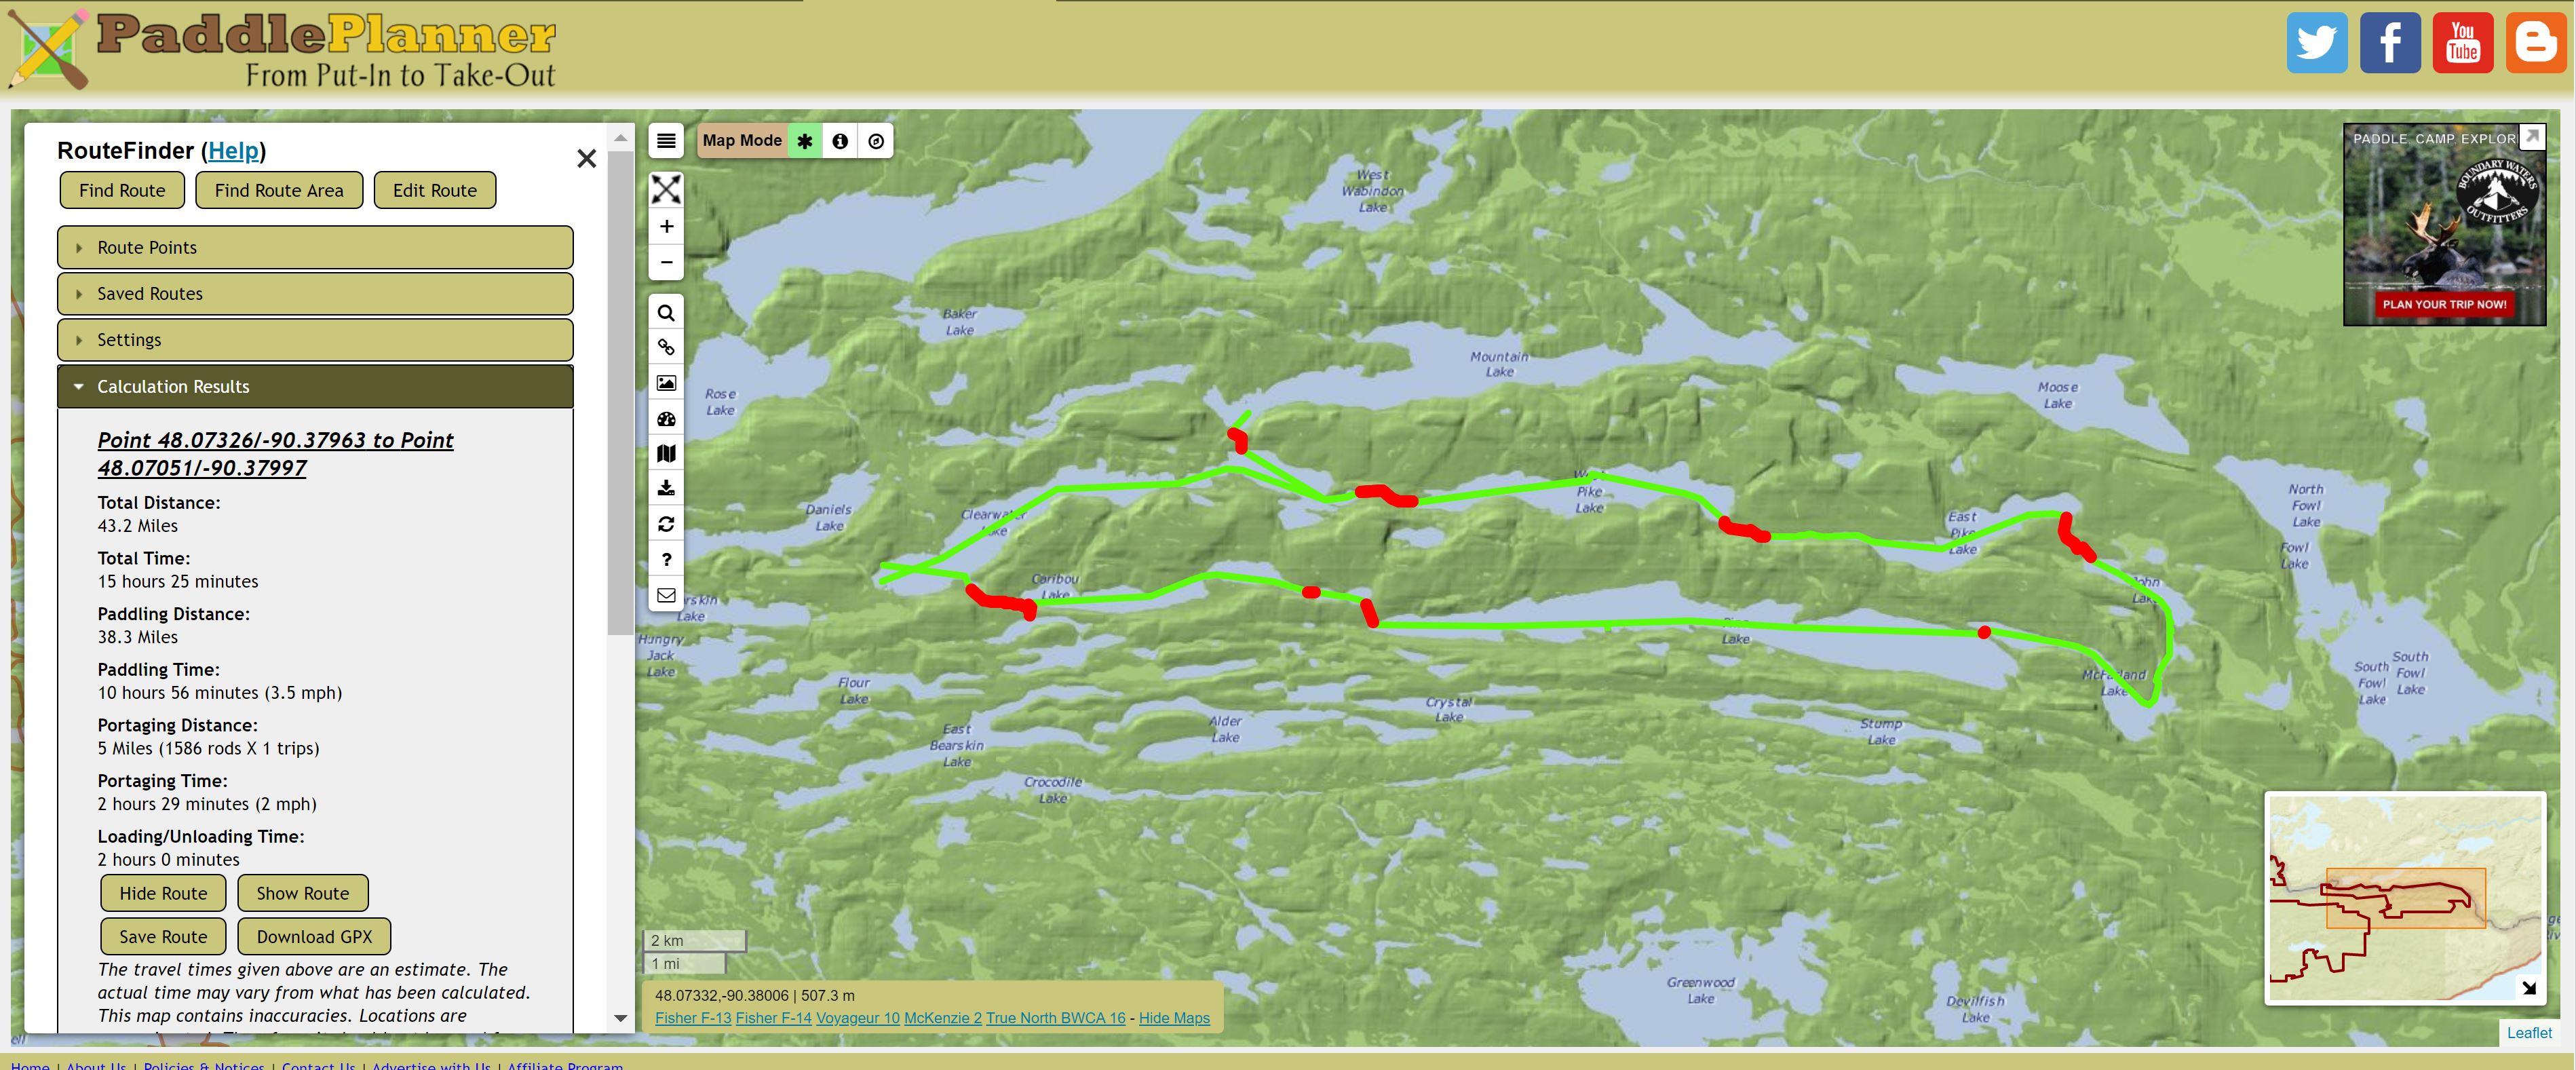Image resolution: width=2576 pixels, height=1070 pixels.
Task: Click the red portage near Caribou Lake
Action: (x=1001, y=602)
